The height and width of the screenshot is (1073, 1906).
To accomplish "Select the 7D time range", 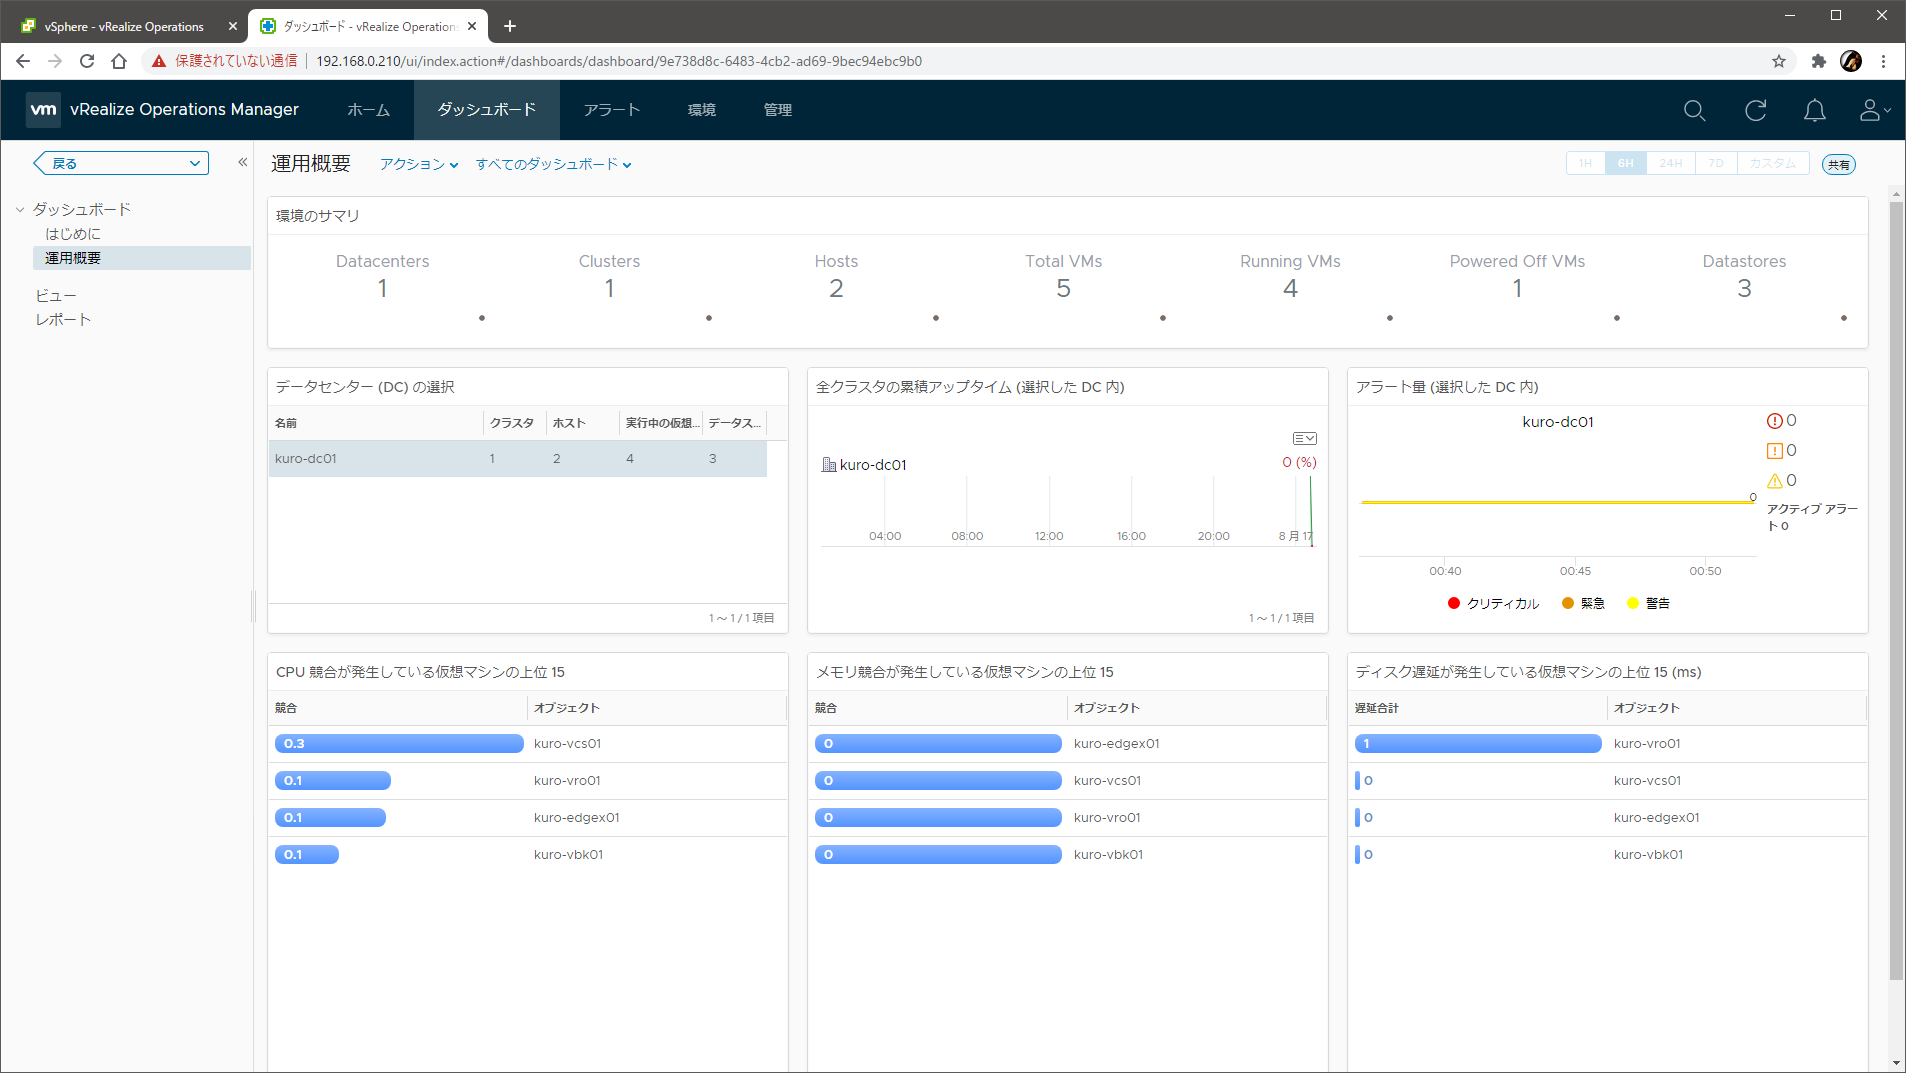I will point(1716,163).
